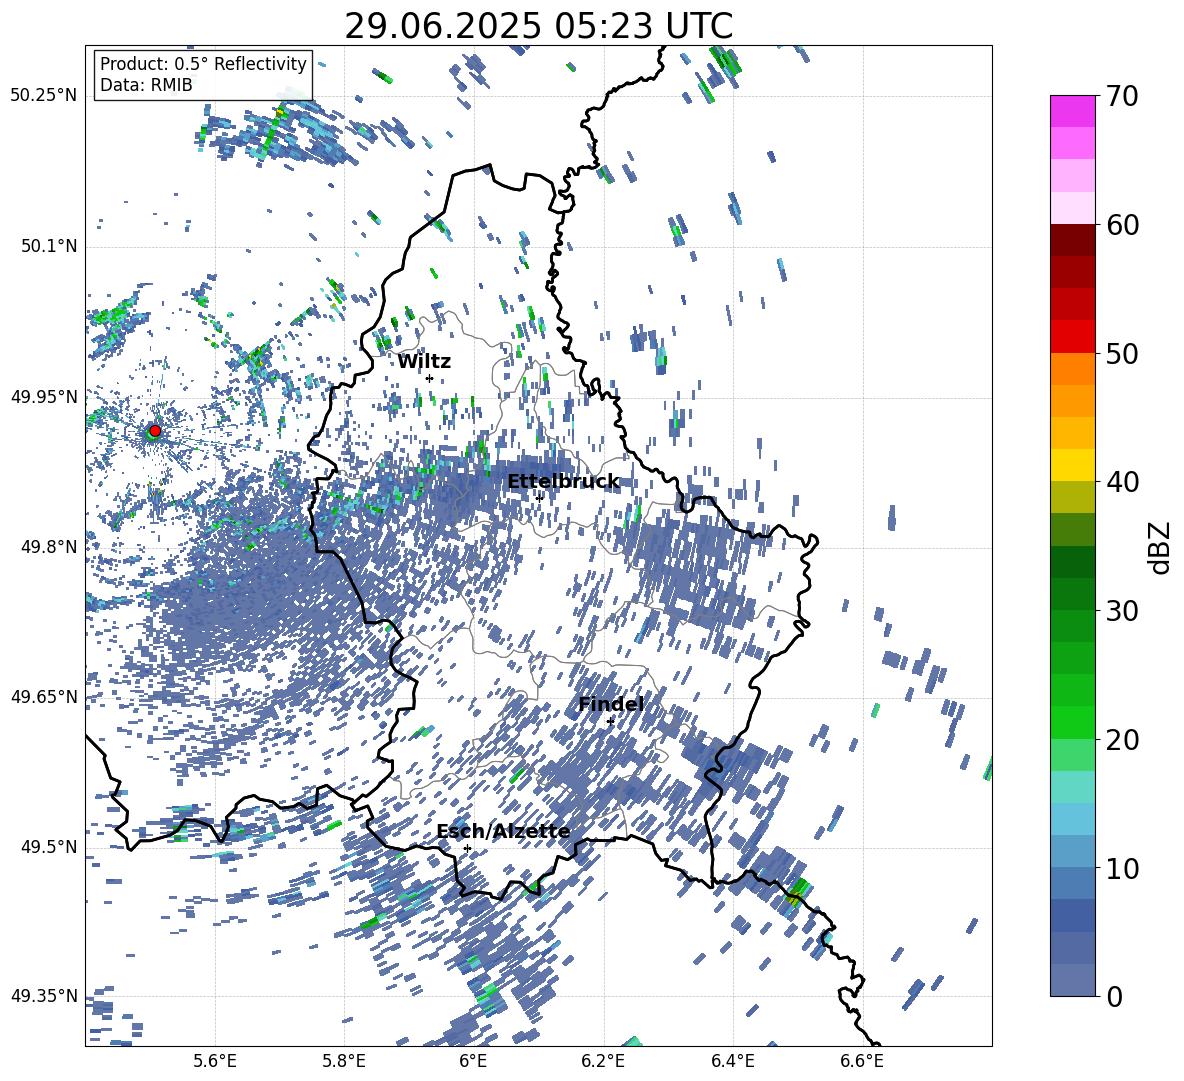Click the Findel location label
This screenshot has width=1184, height=1081.
click(611, 704)
